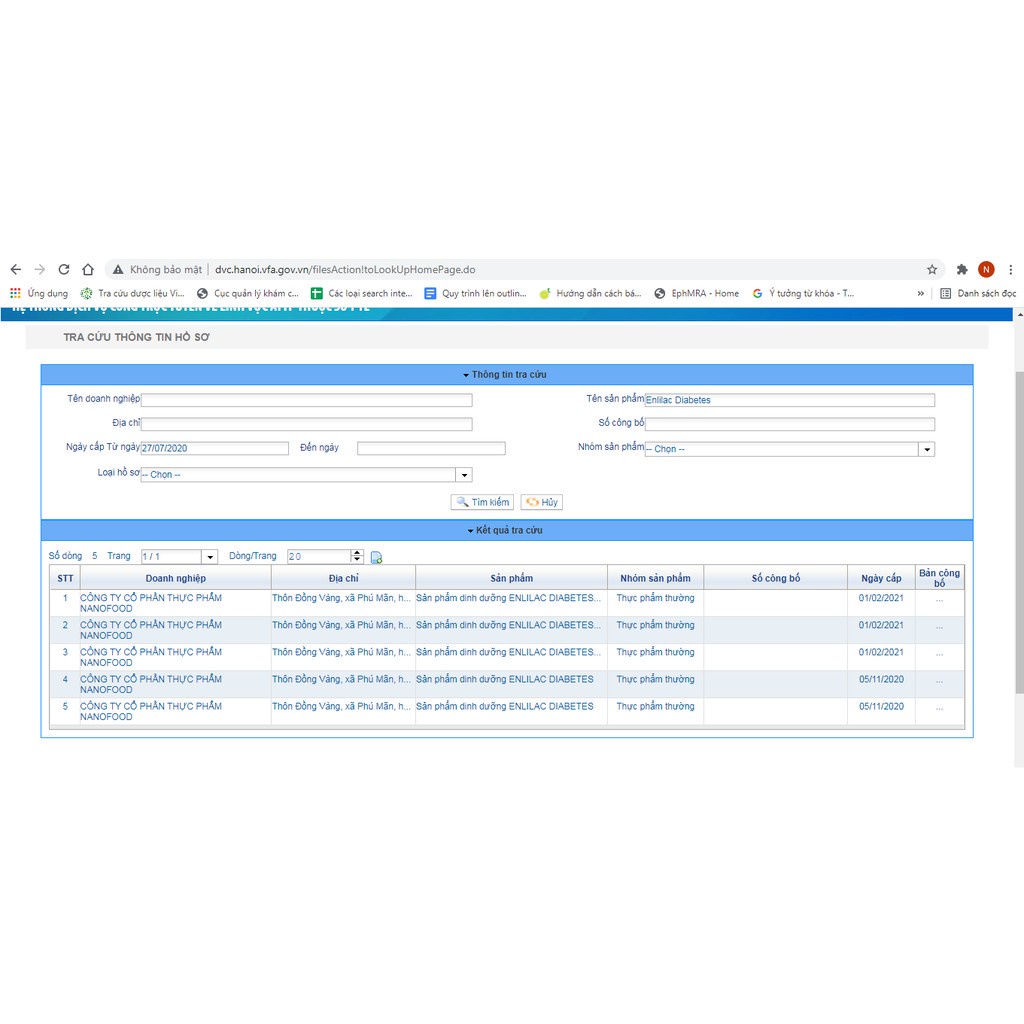The height and width of the screenshot is (1024, 1024).
Task: Reload the page
Action: click(64, 269)
